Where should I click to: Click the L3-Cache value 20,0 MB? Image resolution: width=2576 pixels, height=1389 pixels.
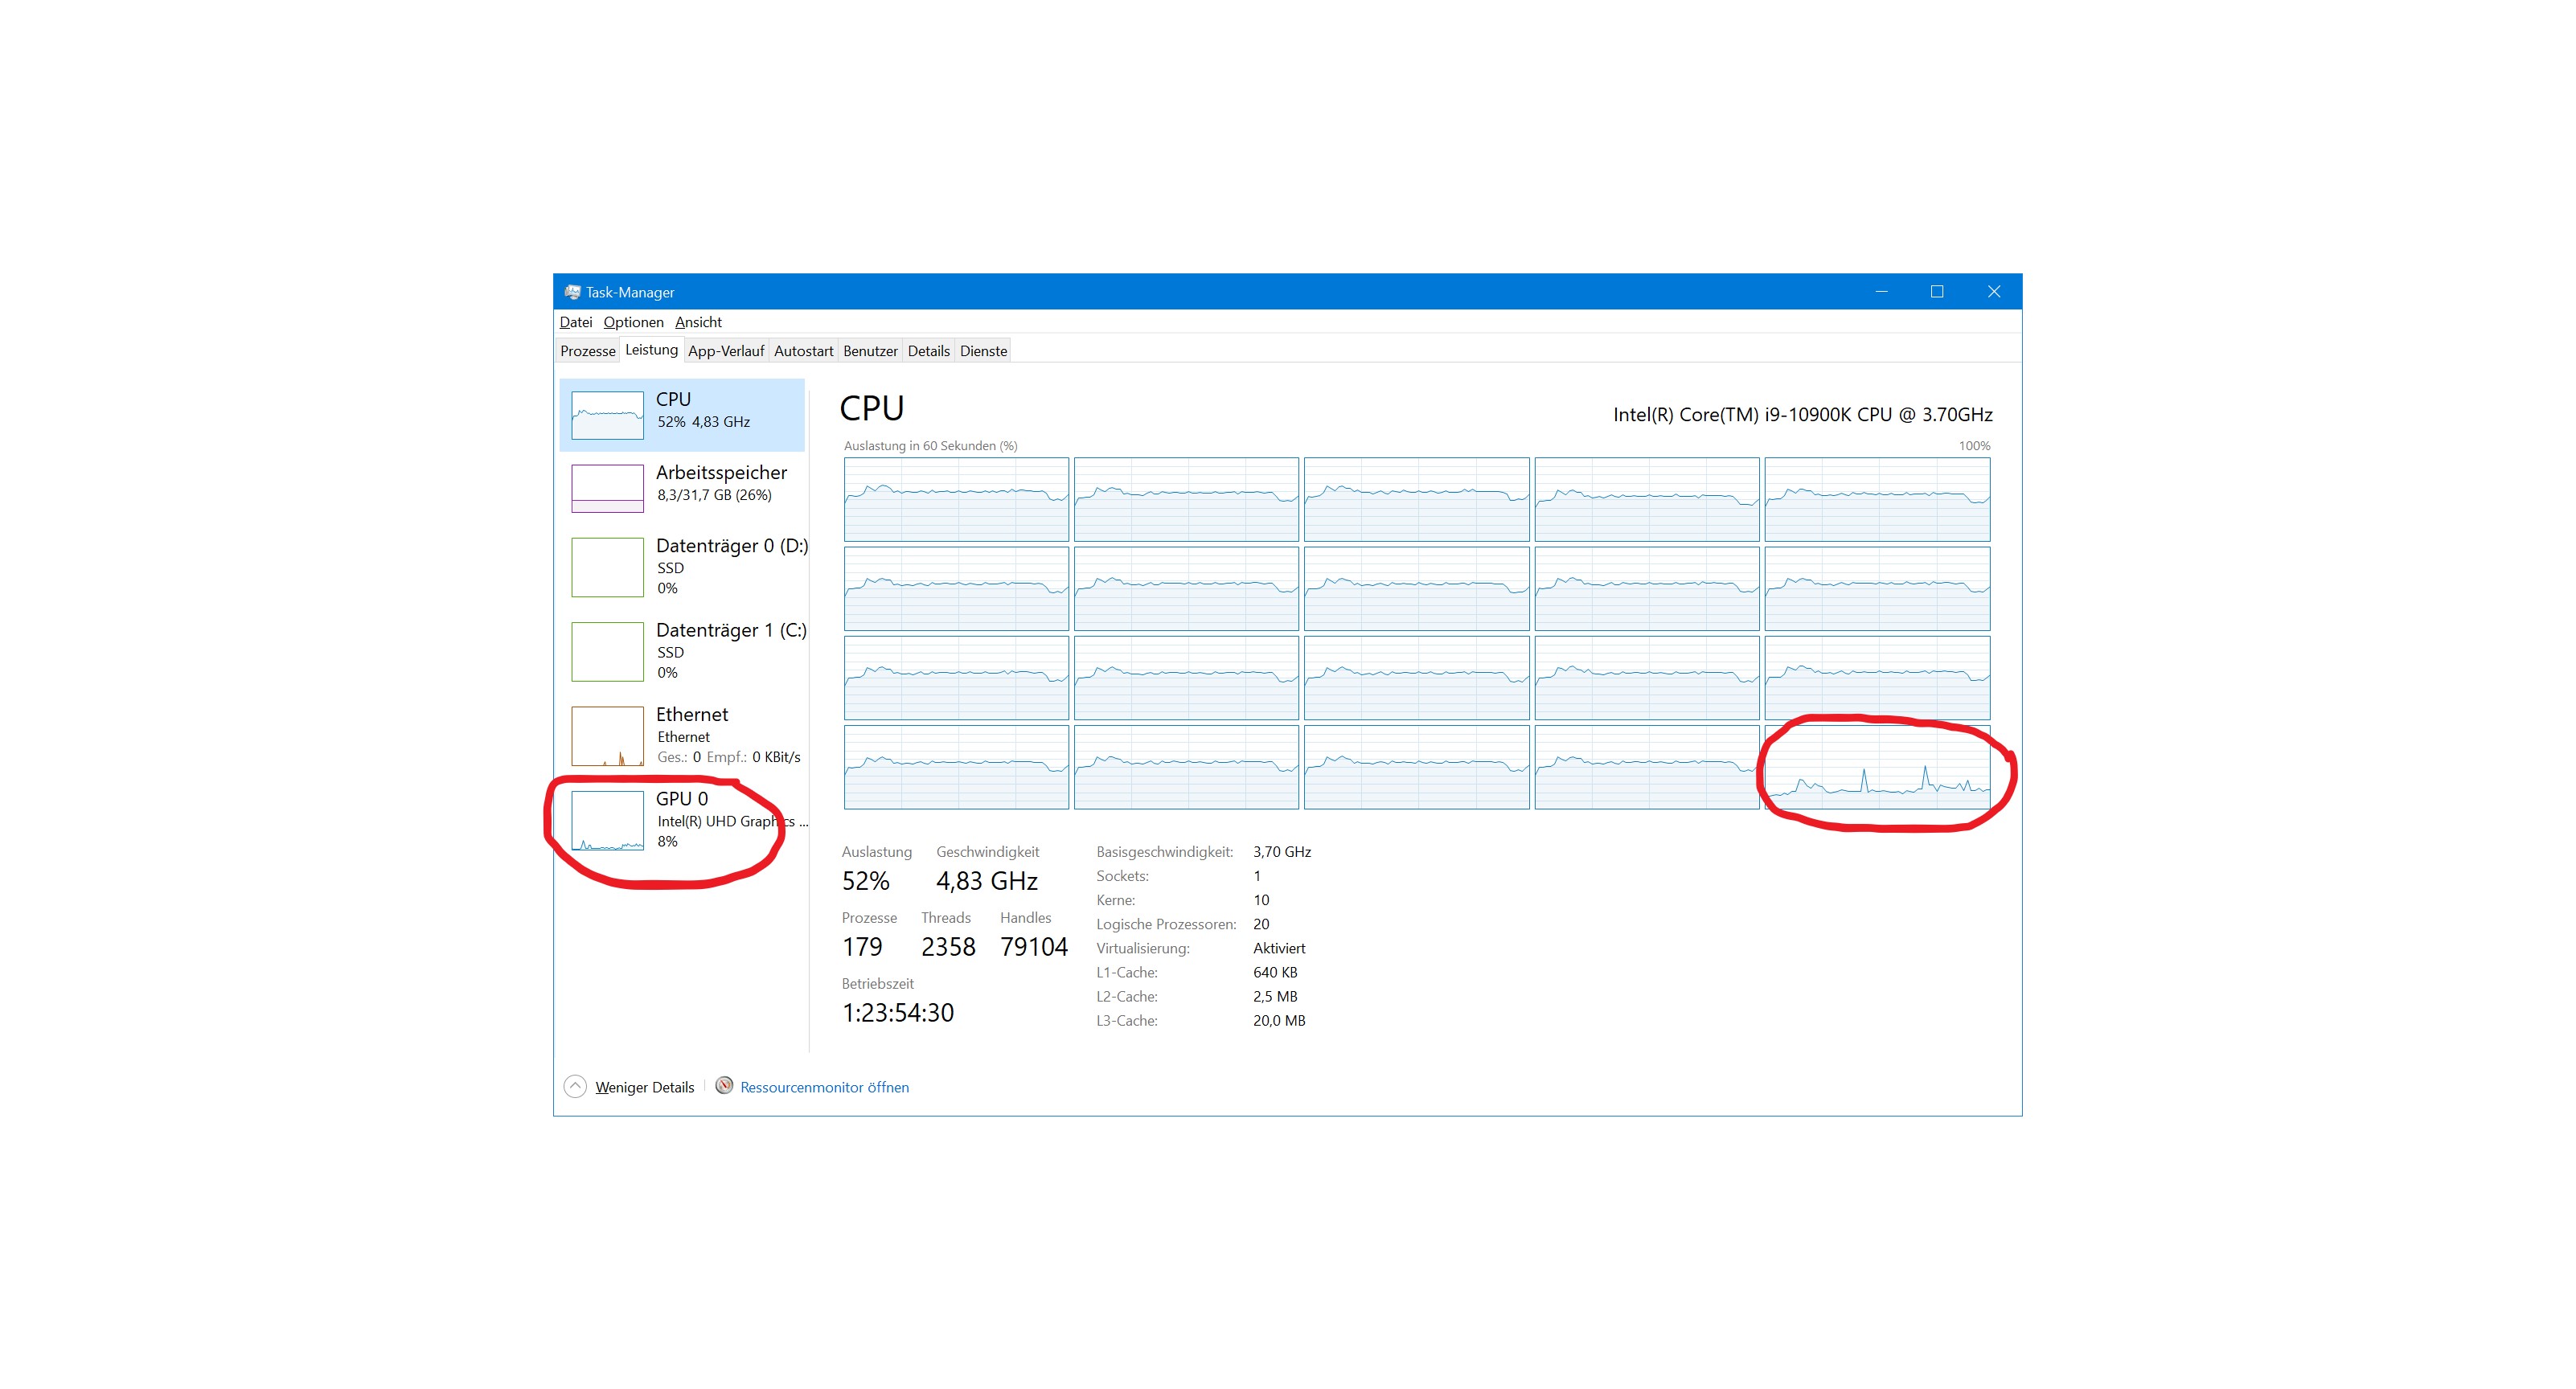[x=1279, y=1020]
